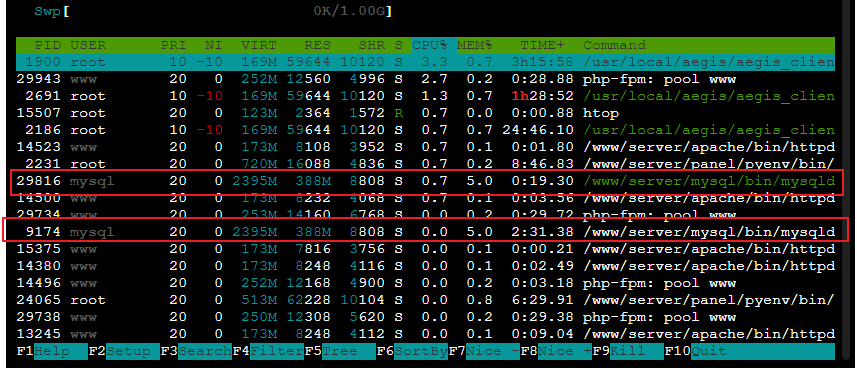
Task: Click the 720M VIRT value
Action: [x=259, y=164]
